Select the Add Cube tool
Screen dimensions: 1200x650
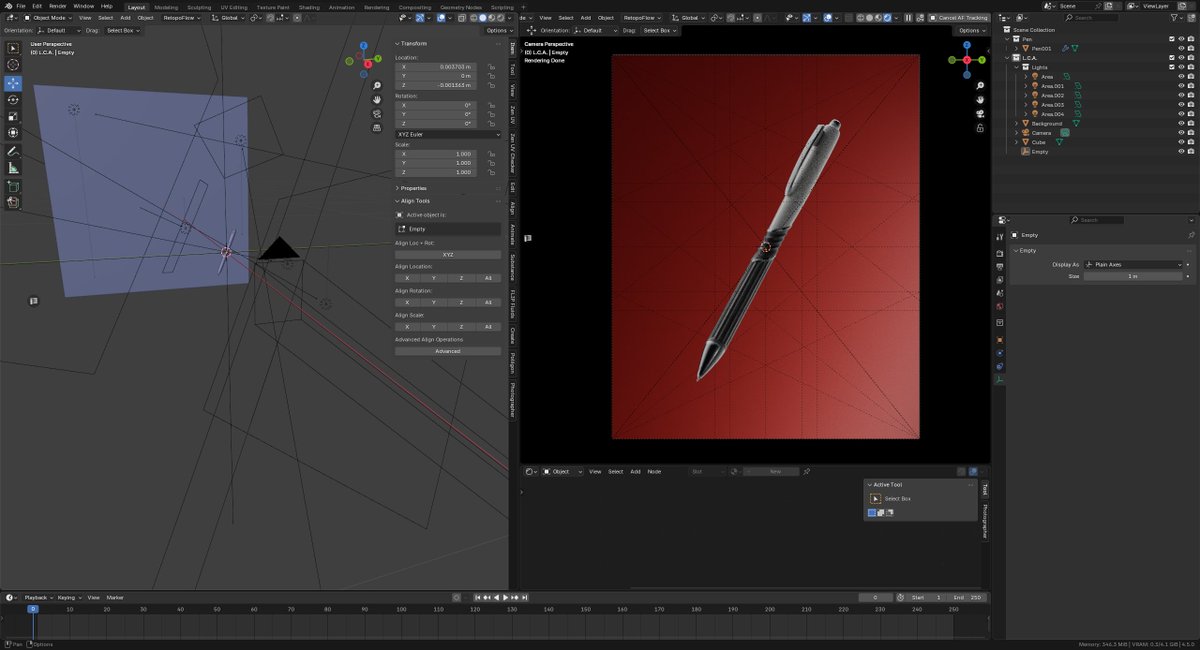(x=13, y=186)
